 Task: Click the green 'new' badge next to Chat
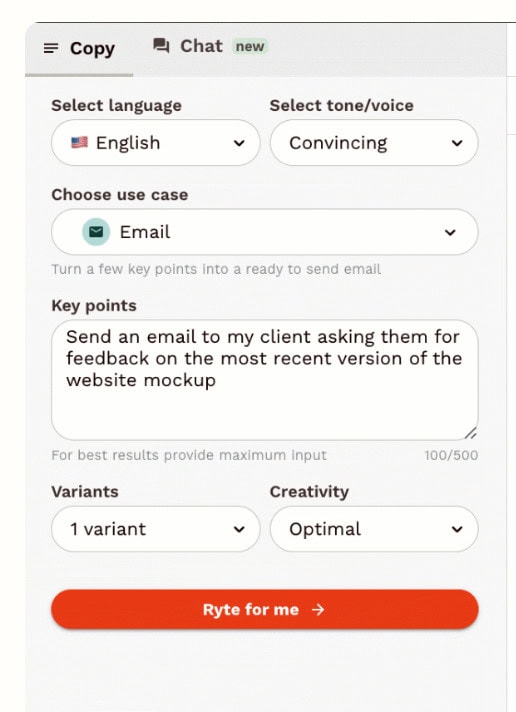(250, 46)
